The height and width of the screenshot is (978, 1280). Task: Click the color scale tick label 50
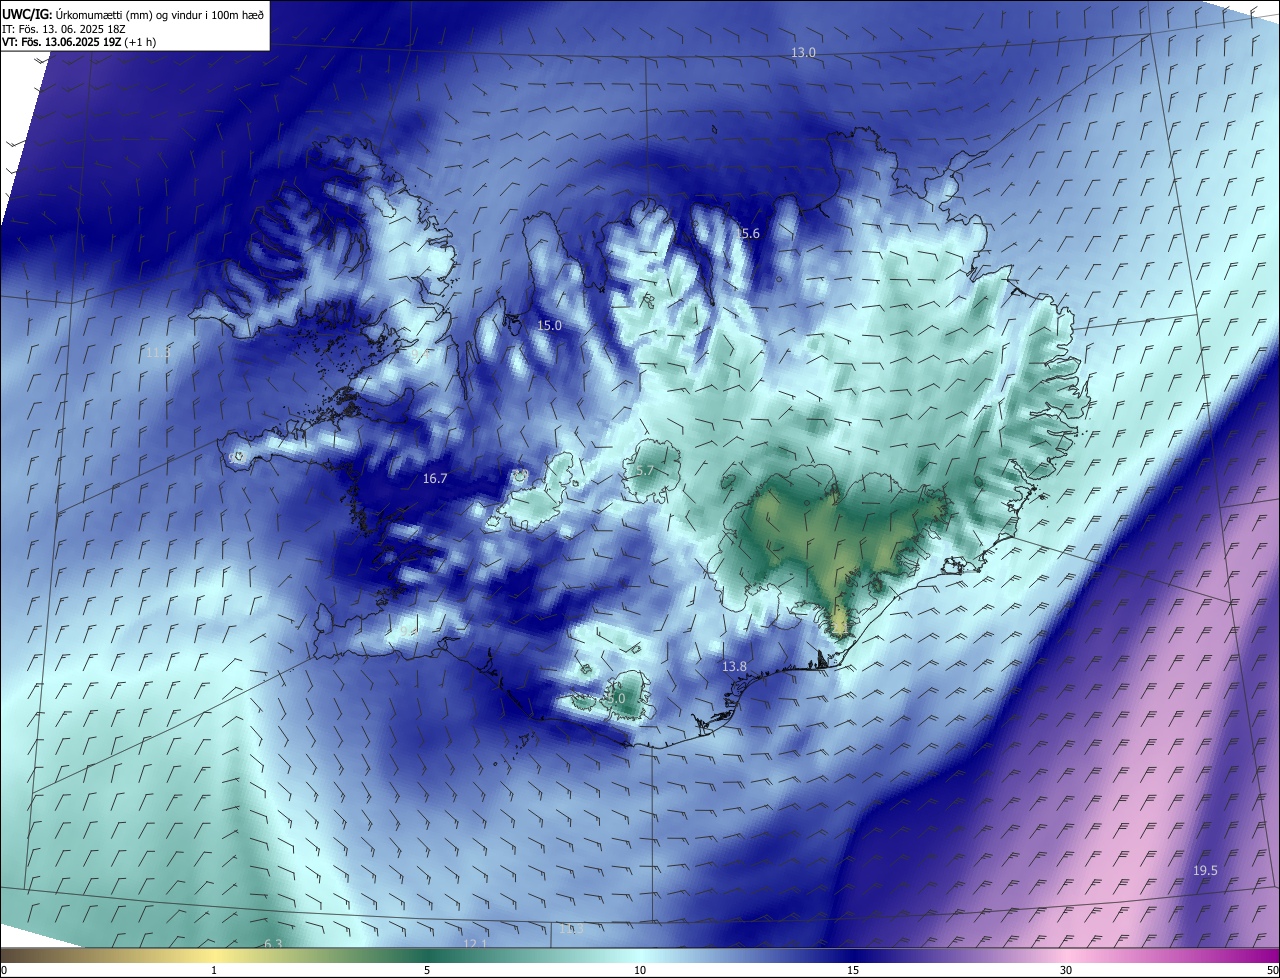[1272, 970]
